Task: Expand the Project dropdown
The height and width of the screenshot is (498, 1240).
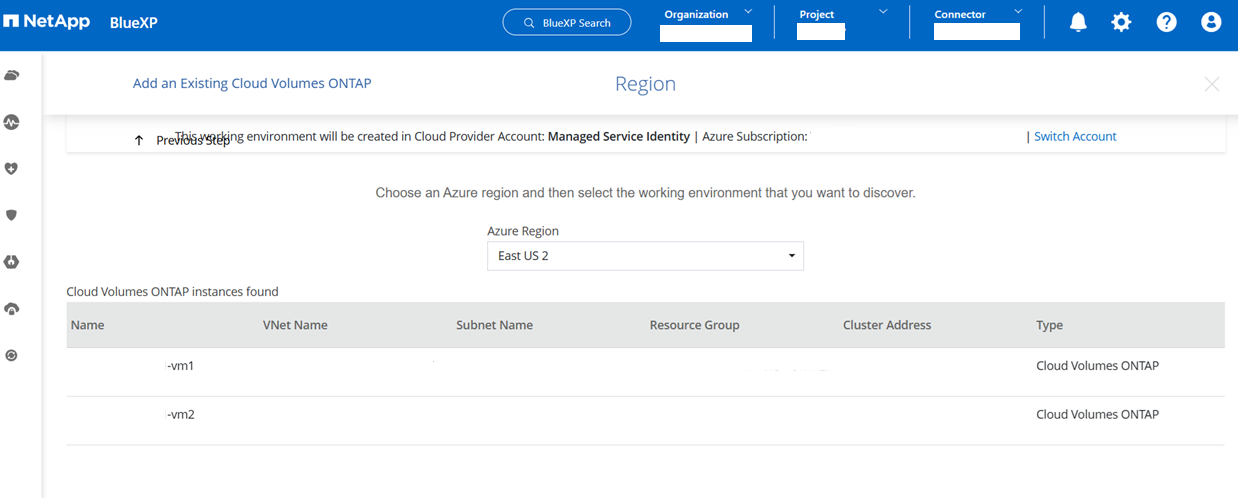Action: coord(842,15)
